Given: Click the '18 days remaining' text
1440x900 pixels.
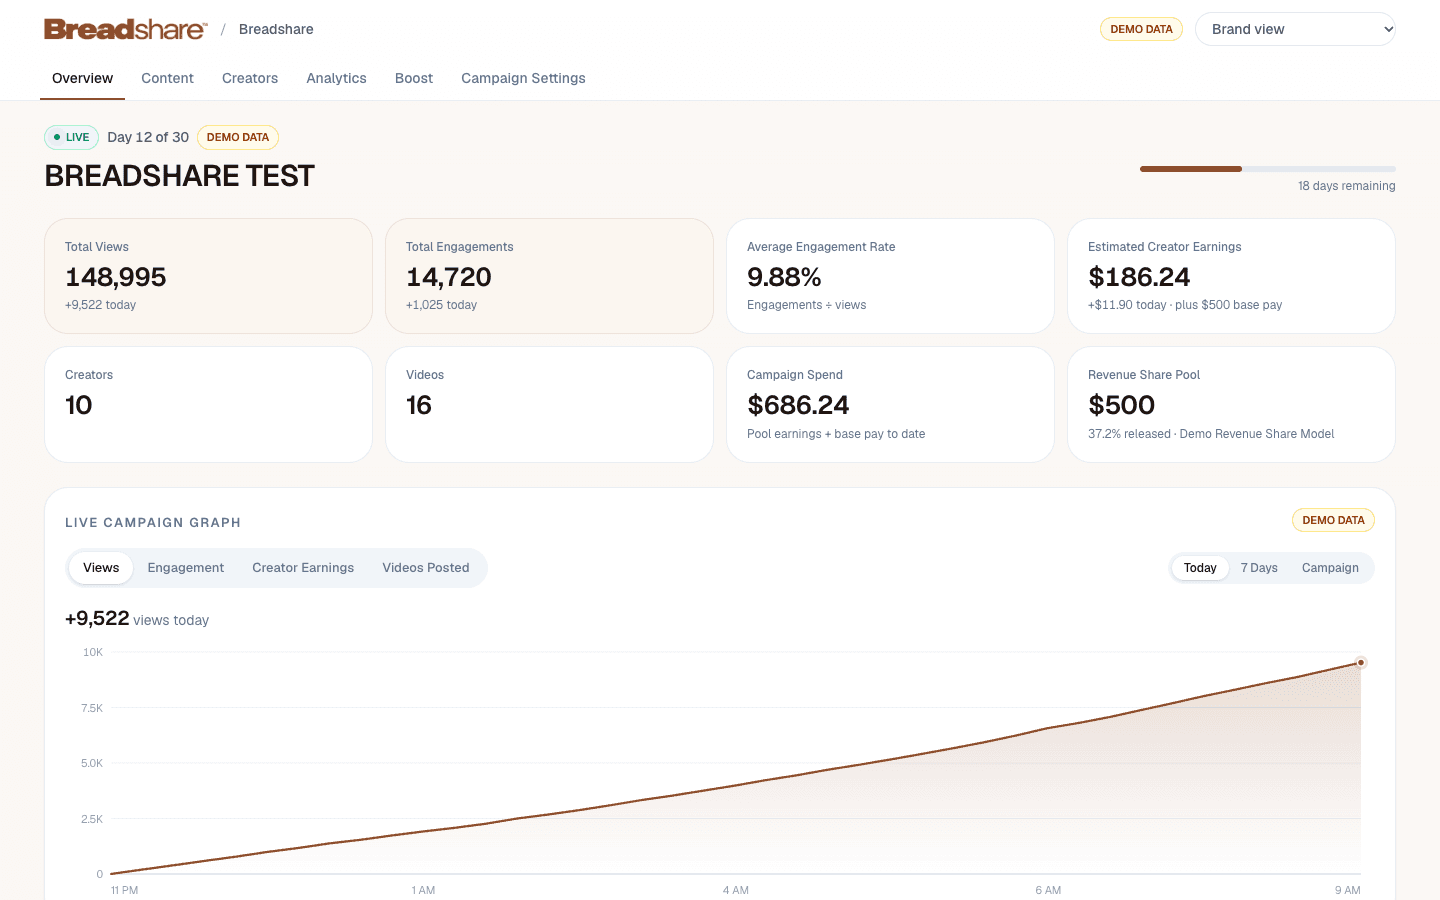Looking at the screenshot, I should point(1346,186).
